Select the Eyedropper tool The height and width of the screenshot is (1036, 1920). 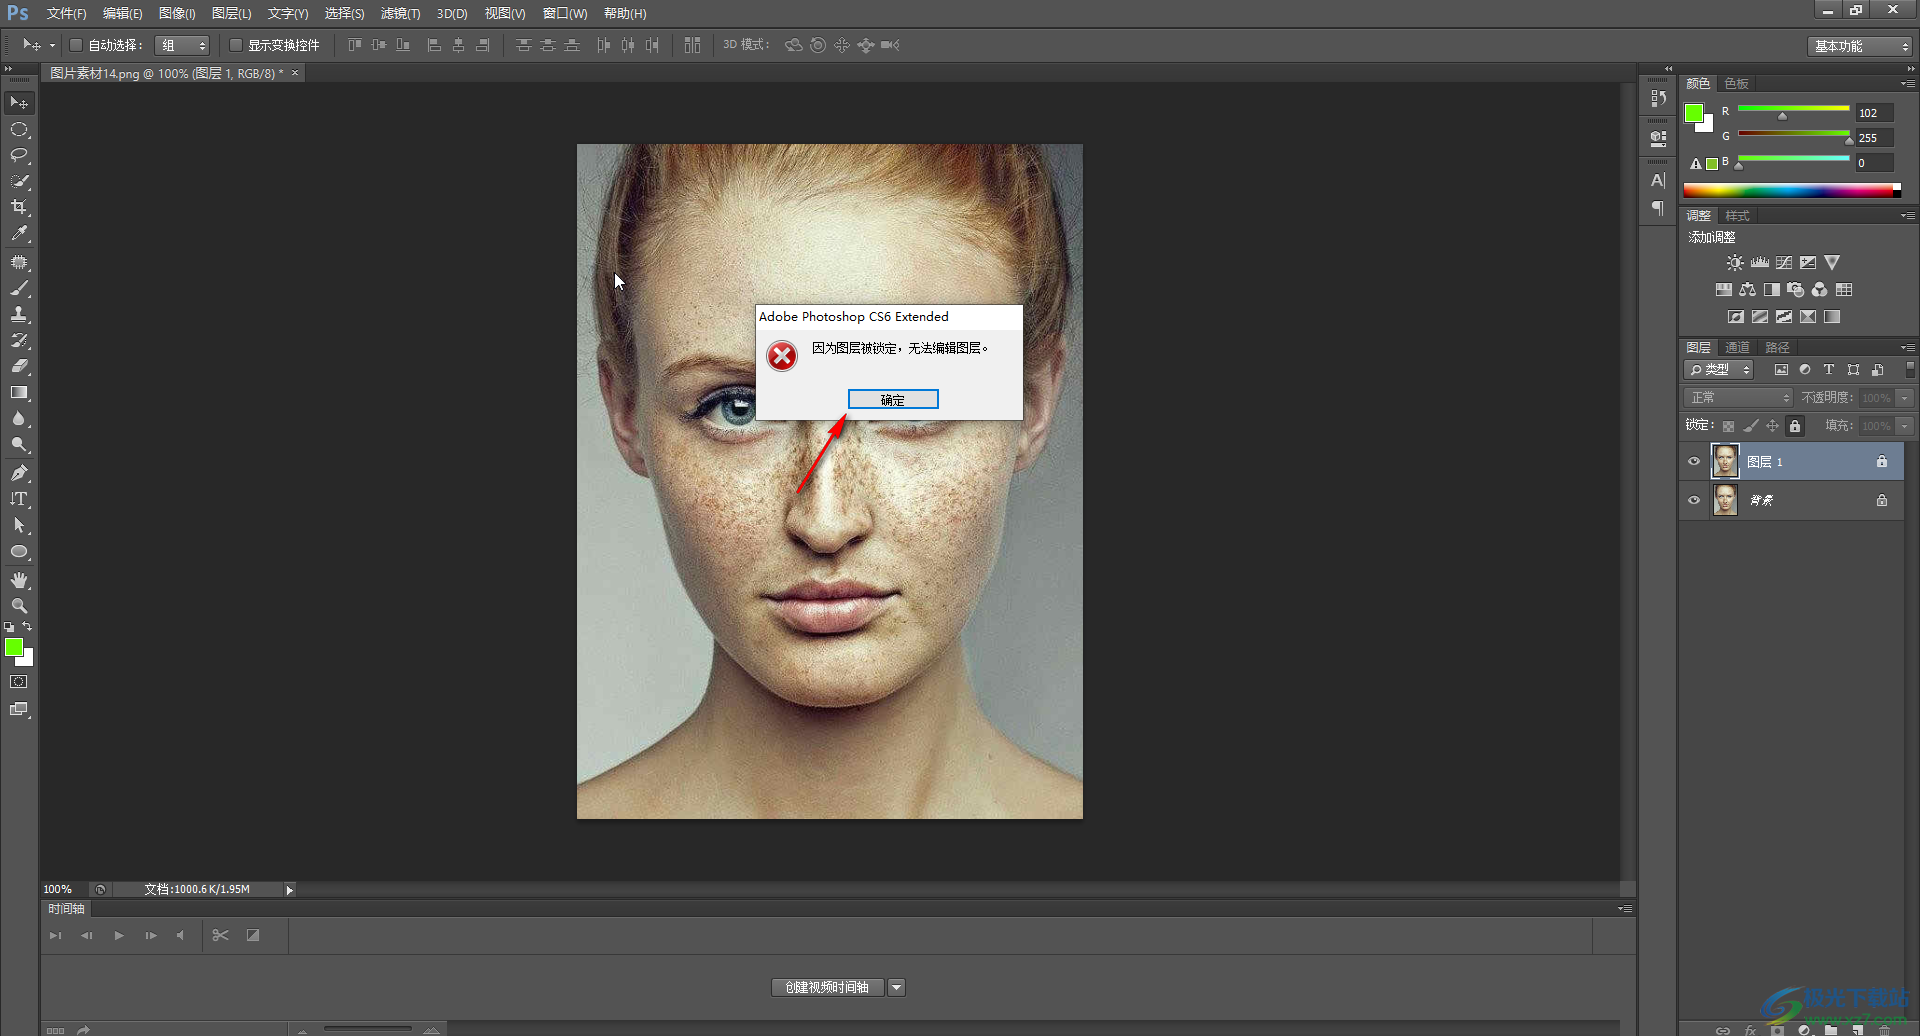coord(19,234)
